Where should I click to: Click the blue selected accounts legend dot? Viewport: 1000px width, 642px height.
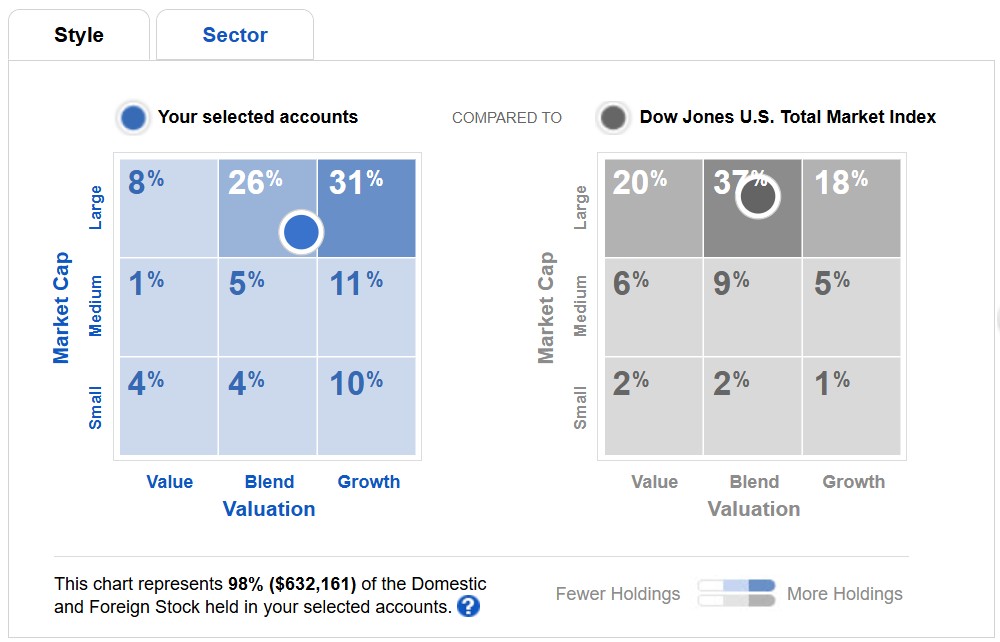click(x=133, y=117)
